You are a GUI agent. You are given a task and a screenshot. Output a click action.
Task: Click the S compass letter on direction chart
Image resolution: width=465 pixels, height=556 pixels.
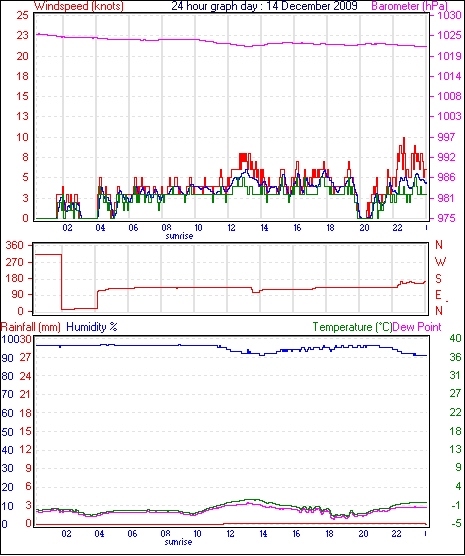[x=438, y=279]
